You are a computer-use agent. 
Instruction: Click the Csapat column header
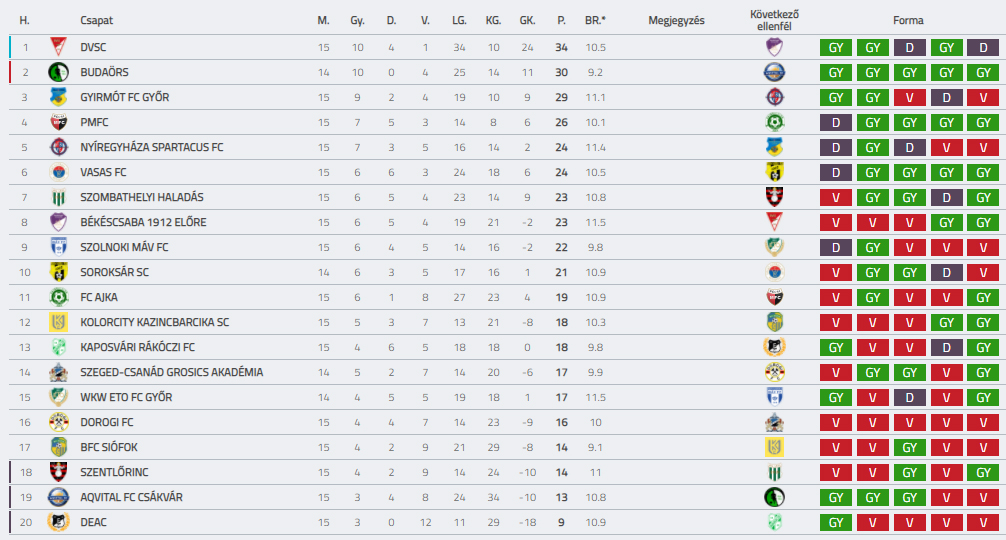click(95, 20)
